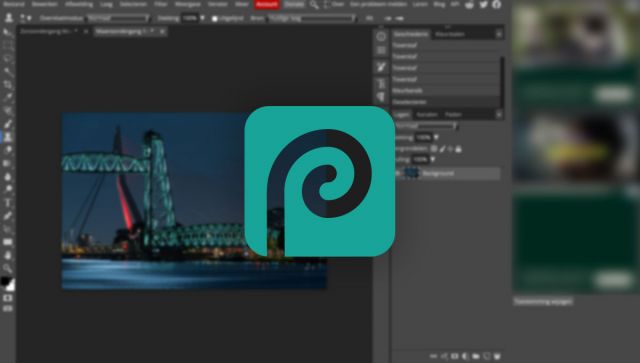
Task: Switch to the Paden tab
Action: pos(453,115)
